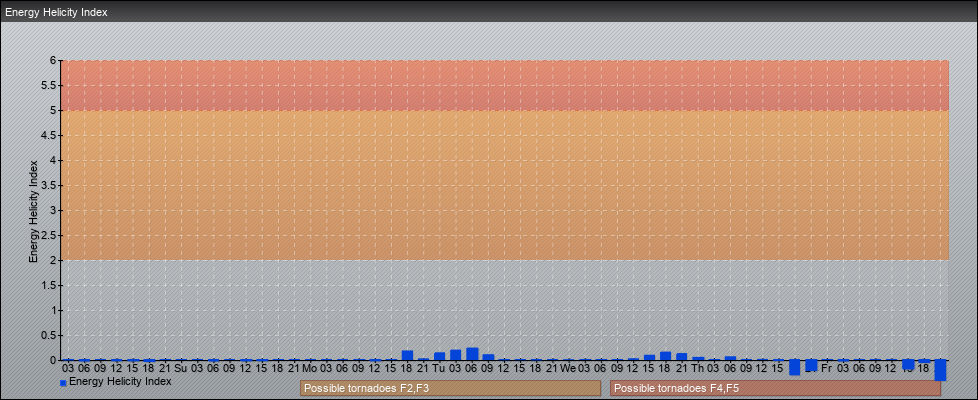This screenshot has width=978, height=400.
Task: Click the Energy Helicity Index legend label
Action: click(120, 381)
